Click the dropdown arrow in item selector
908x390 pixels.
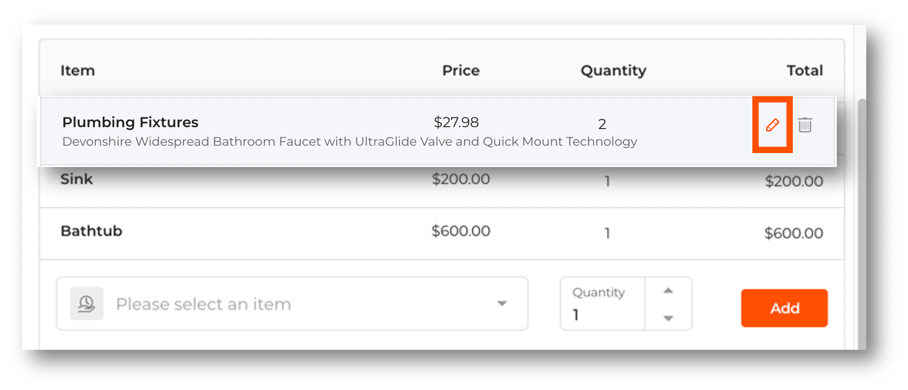pos(502,304)
